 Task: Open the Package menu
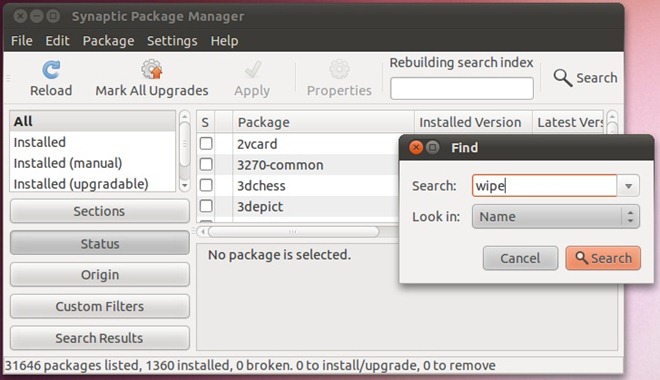click(x=108, y=41)
